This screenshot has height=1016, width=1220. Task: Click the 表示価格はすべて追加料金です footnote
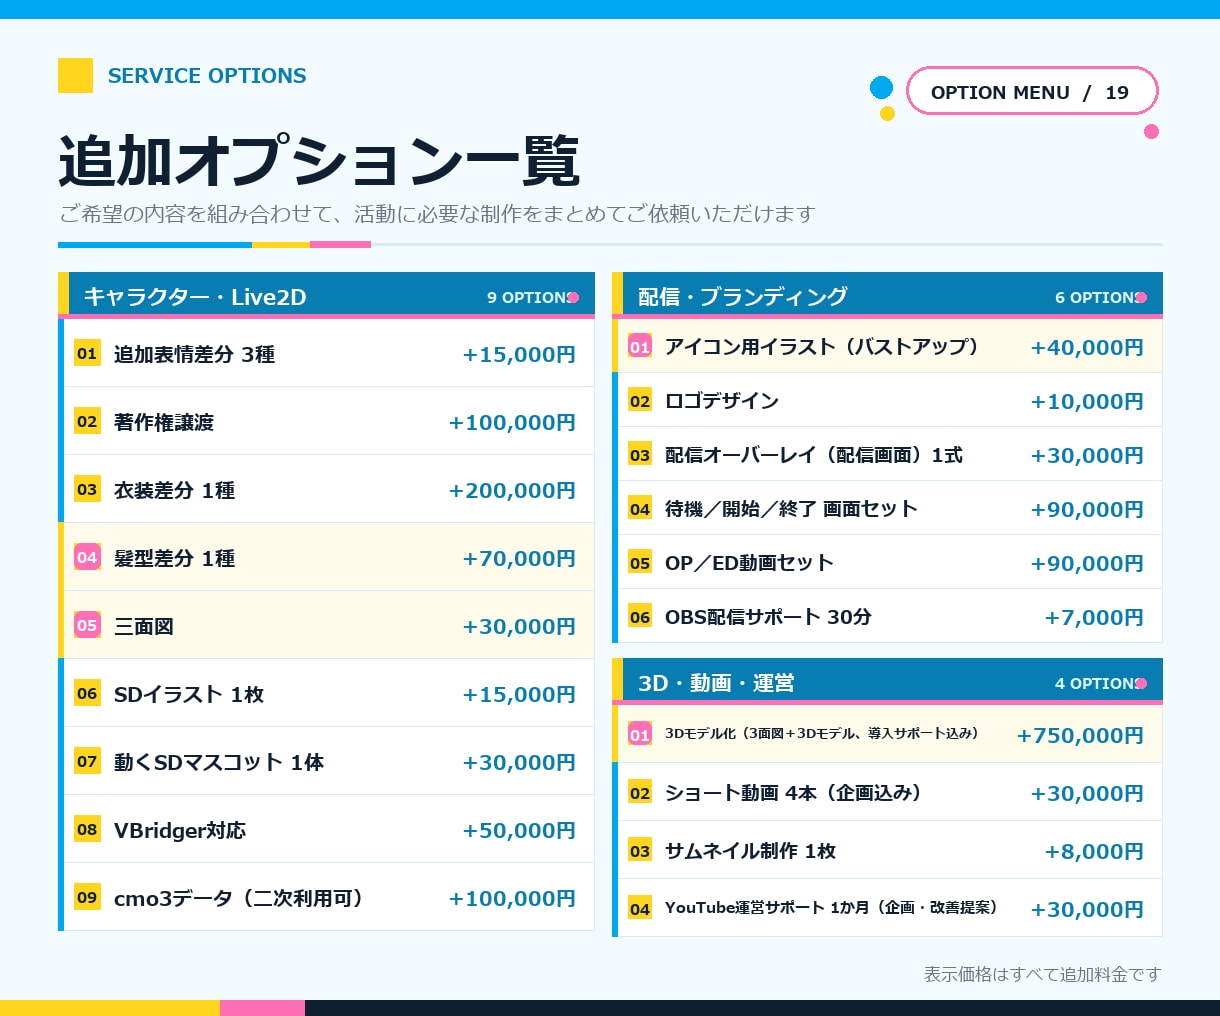click(x=1042, y=974)
